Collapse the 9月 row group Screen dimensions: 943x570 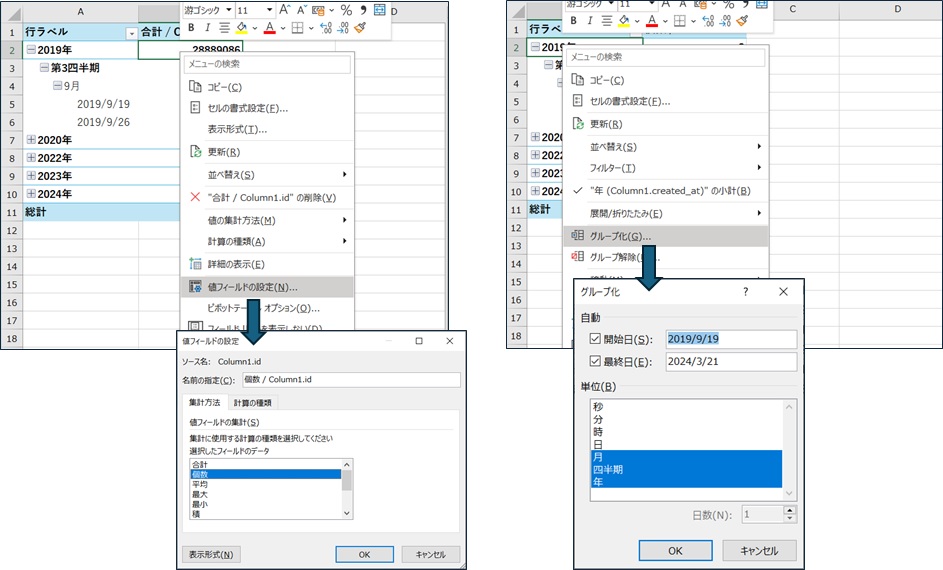pyautogui.click(x=58, y=86)
